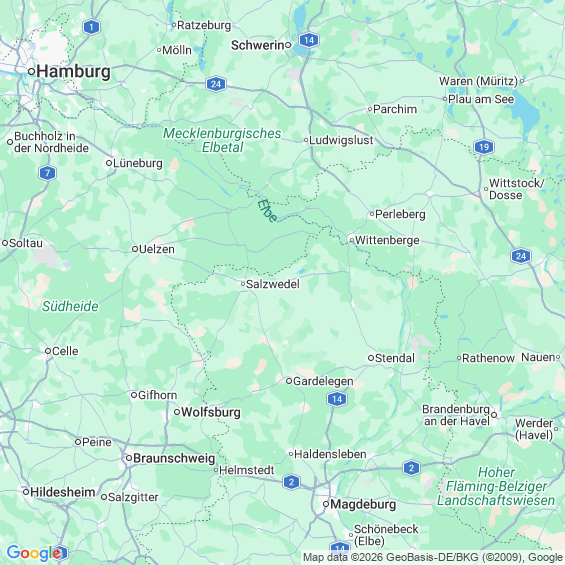Click the A14 shield beside Schwerin
Image resolution: width=565 pixels, height=565 pixels.
pos(309,40)
